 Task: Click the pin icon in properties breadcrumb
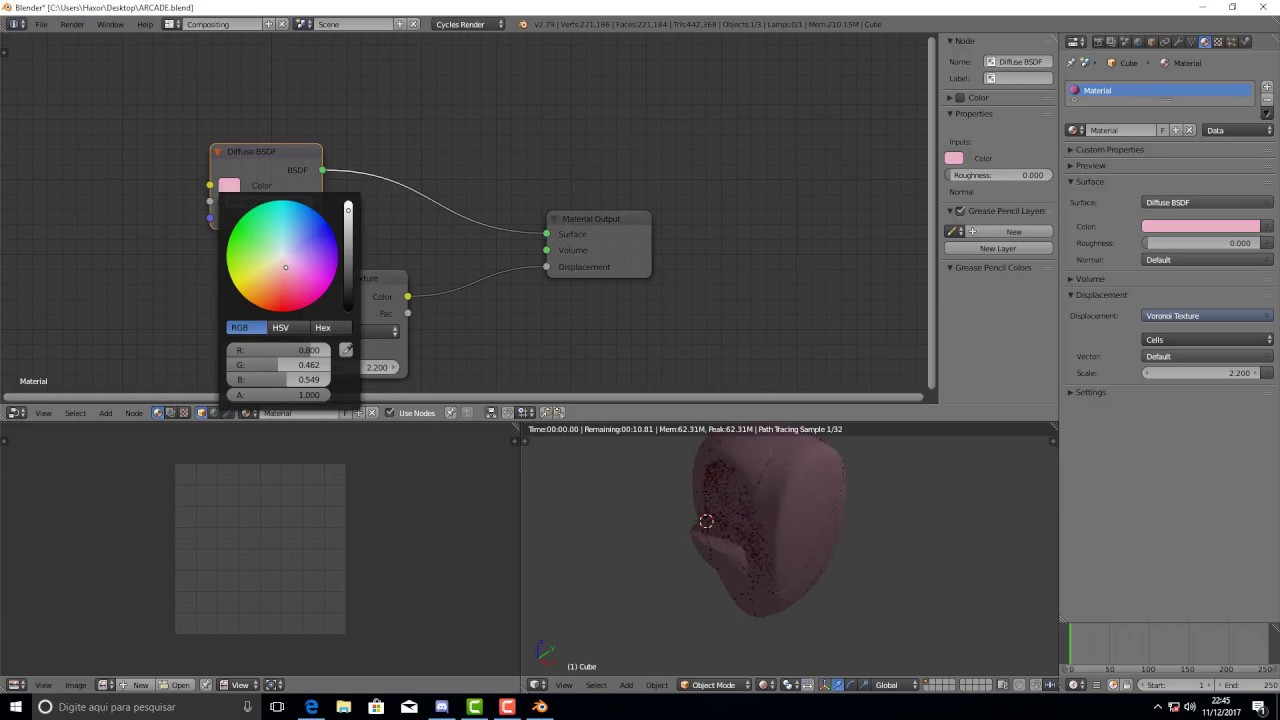(x=1071, y=63)
